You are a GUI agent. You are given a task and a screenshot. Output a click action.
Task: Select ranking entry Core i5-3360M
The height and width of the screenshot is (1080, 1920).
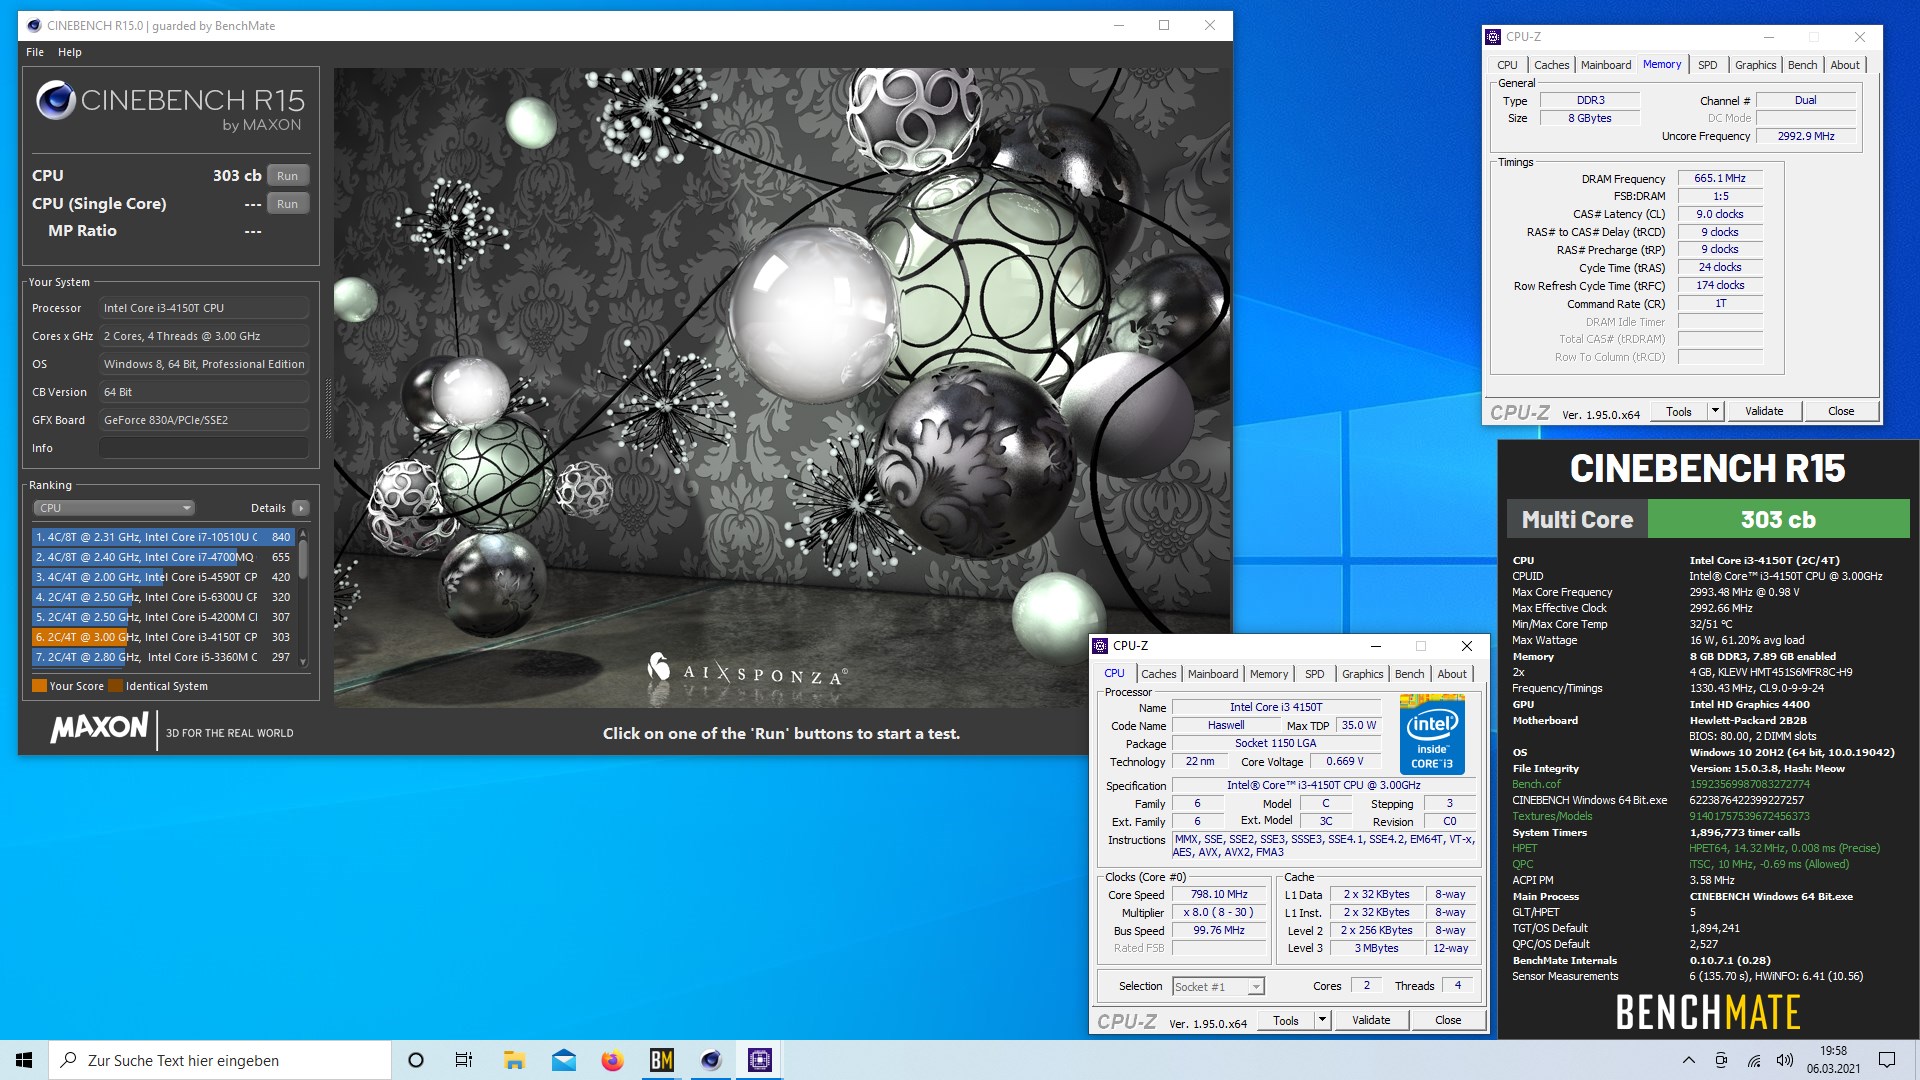point(163,657)
